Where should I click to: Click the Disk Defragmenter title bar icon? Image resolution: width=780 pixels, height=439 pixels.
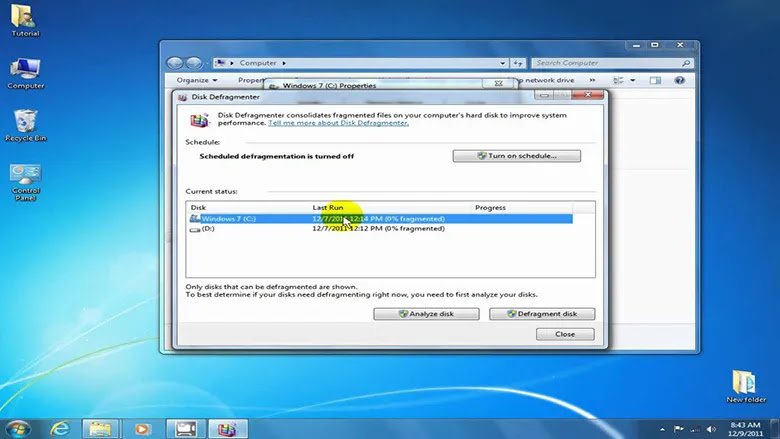183,97
